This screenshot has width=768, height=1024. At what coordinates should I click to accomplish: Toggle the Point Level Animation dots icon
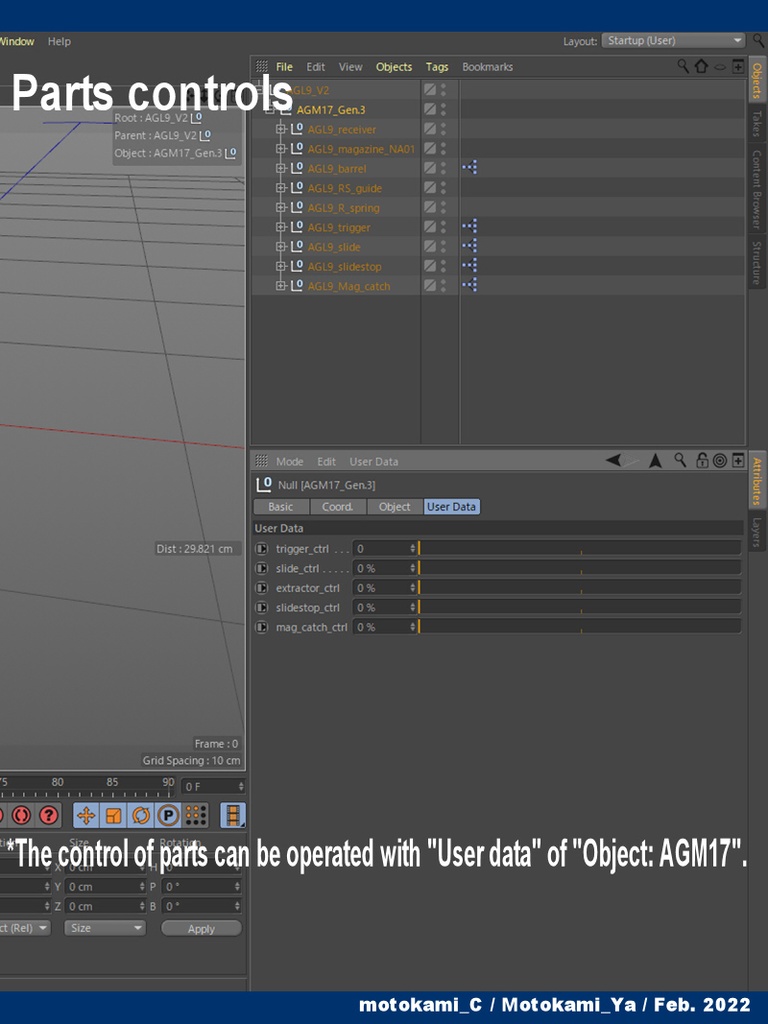click(196, 815)
